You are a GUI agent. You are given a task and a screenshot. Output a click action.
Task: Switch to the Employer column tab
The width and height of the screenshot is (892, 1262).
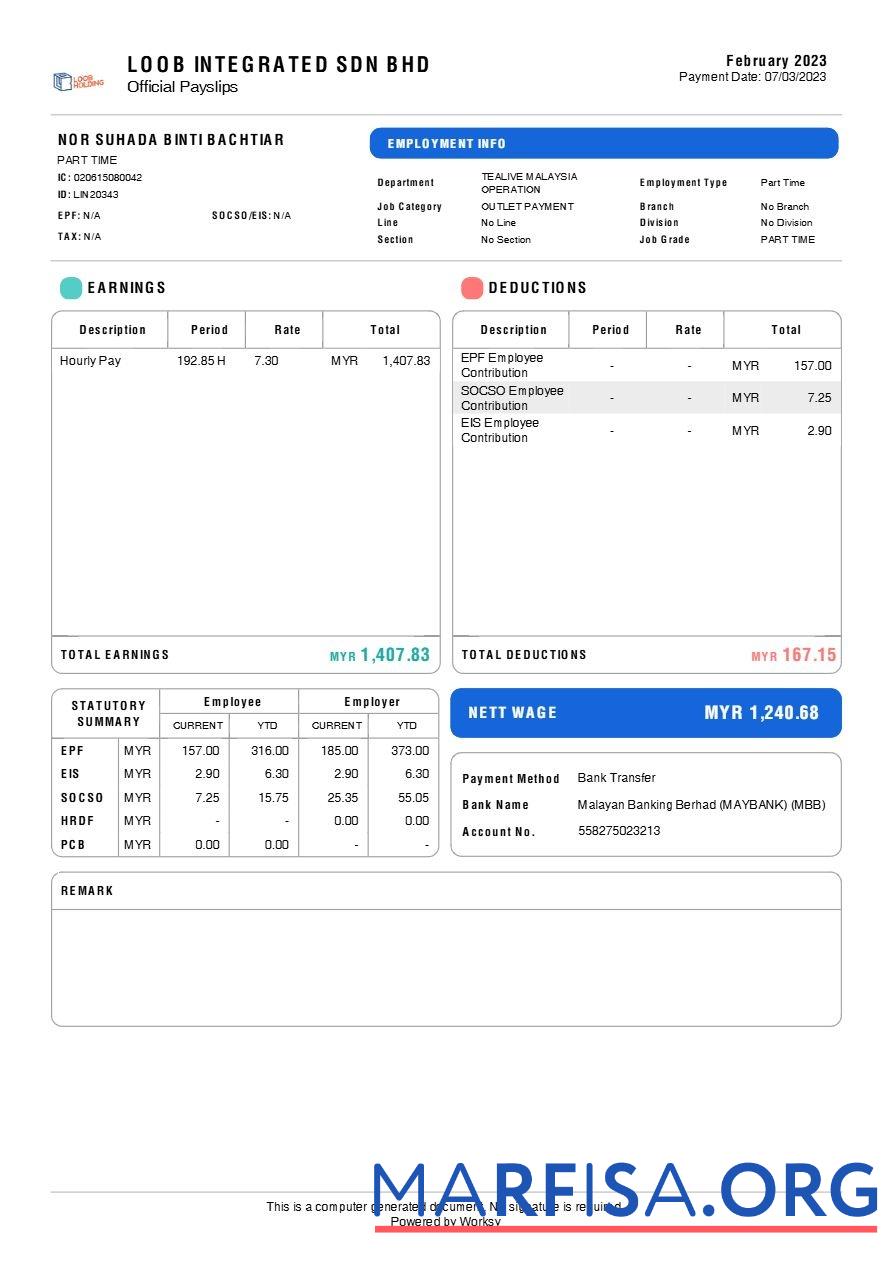[x=371, y=701]
